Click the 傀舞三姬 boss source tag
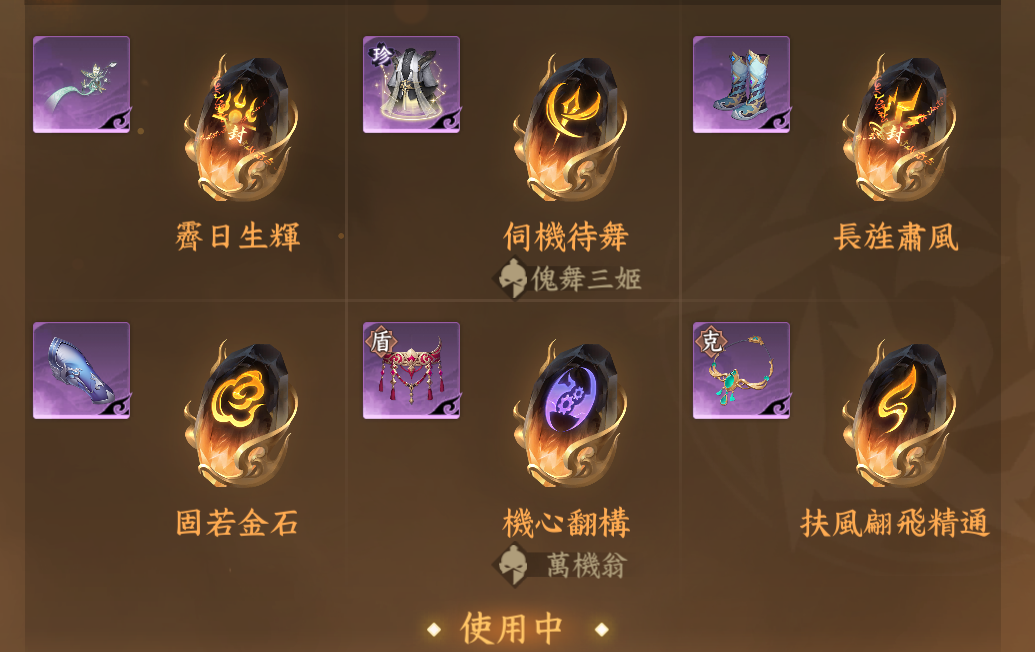The height and width of the screenshot is (652, 1035). click(x=568, y=278)
